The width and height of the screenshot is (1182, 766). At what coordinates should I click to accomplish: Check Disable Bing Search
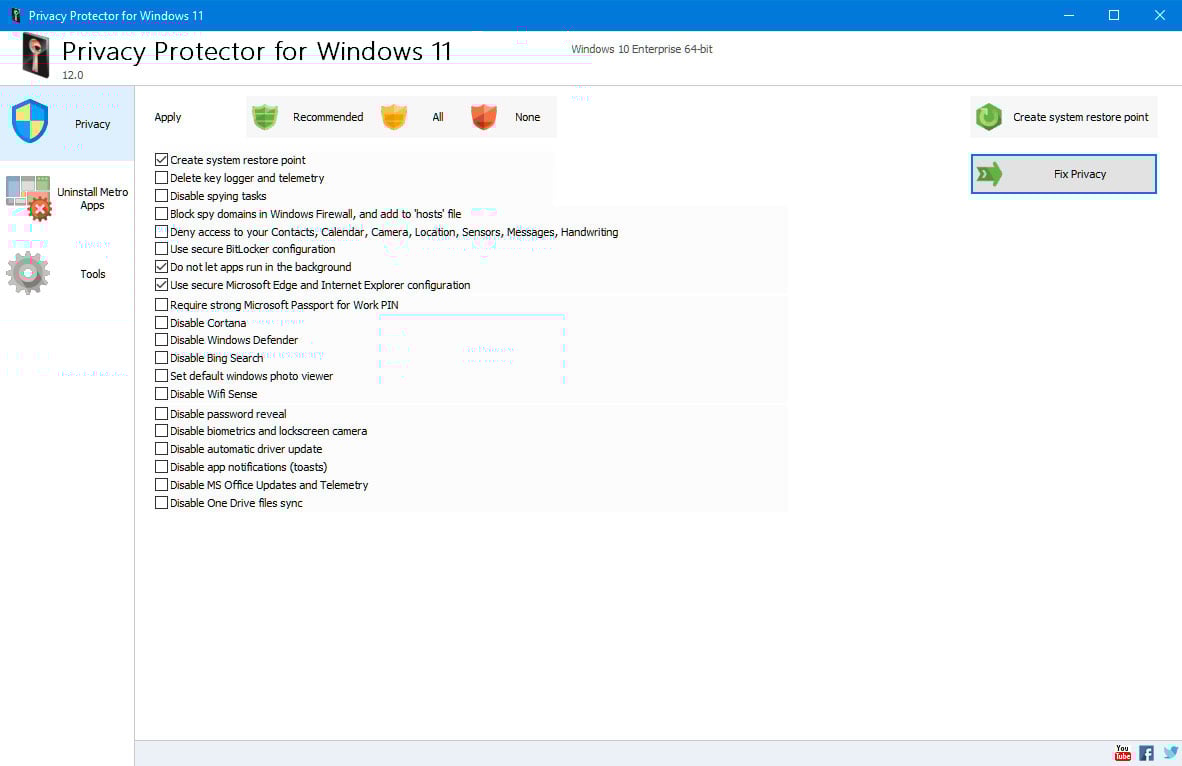click(161, 358)
